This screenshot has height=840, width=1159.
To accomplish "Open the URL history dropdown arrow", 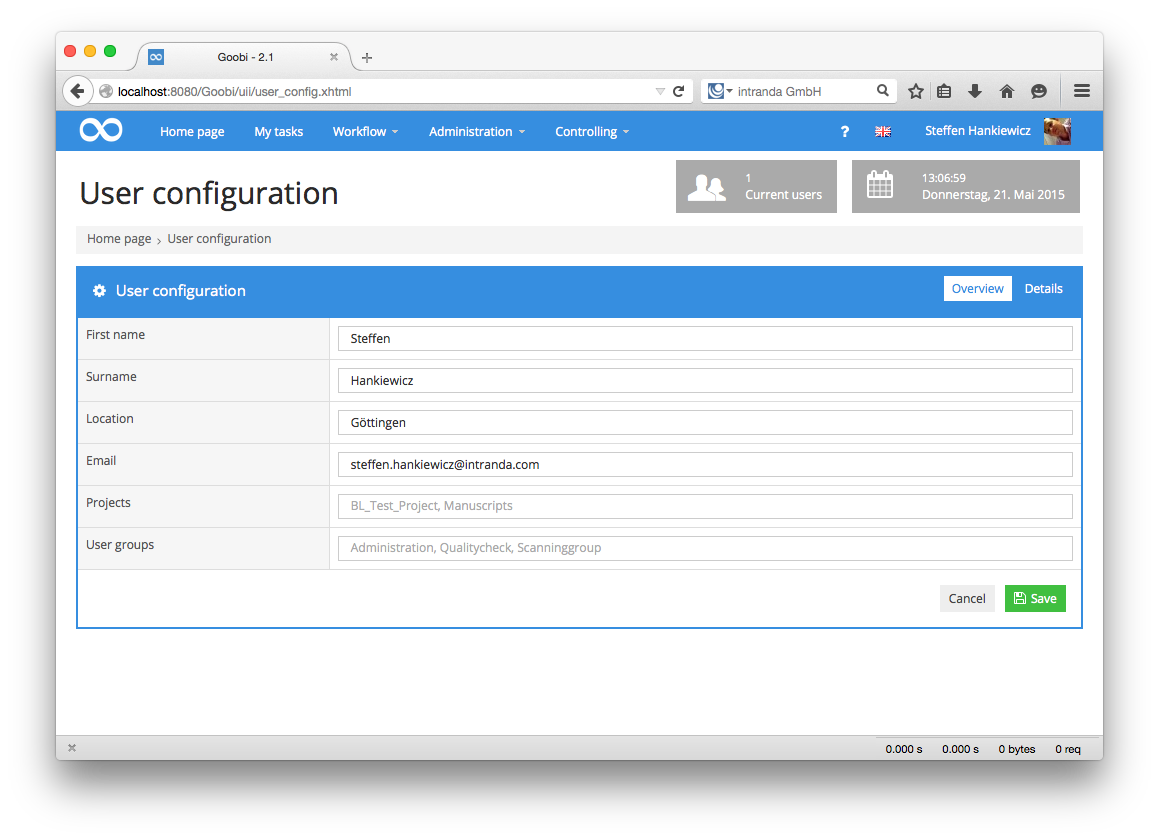I will point(660,91).
